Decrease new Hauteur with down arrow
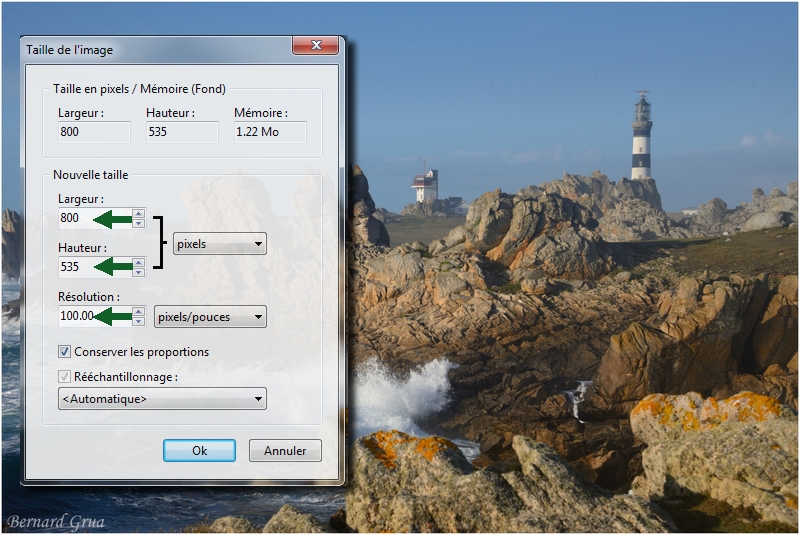The height and width of the screenshot is (535, 800). 138,271
